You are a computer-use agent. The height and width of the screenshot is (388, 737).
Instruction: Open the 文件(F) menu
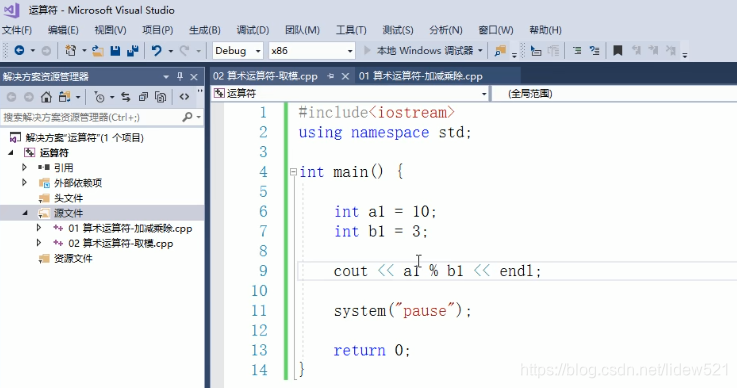tap(17, 30)
